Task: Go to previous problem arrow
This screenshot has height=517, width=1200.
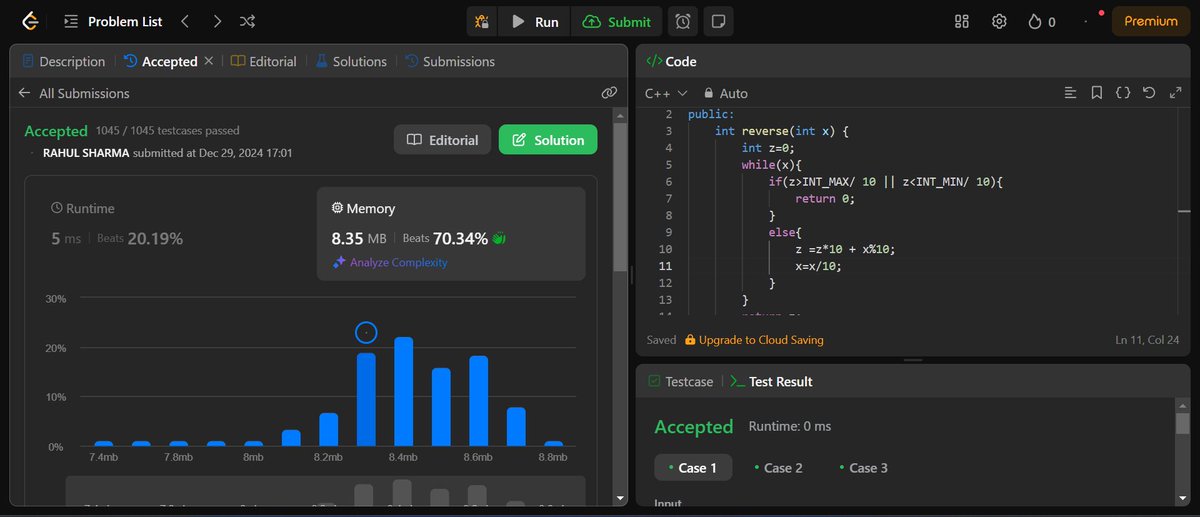Action: coord(184,21)
